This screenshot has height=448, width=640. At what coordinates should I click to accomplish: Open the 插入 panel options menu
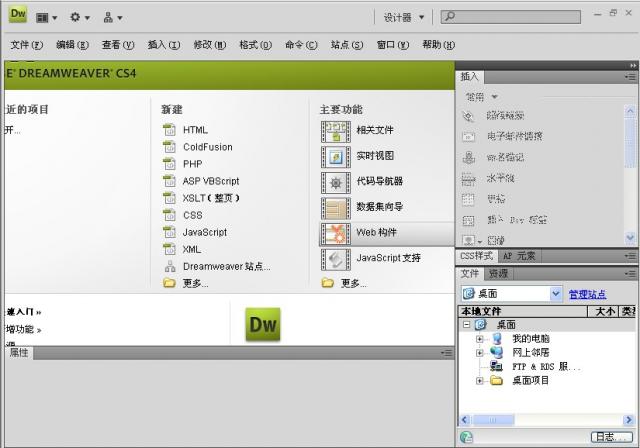point(631,77)
